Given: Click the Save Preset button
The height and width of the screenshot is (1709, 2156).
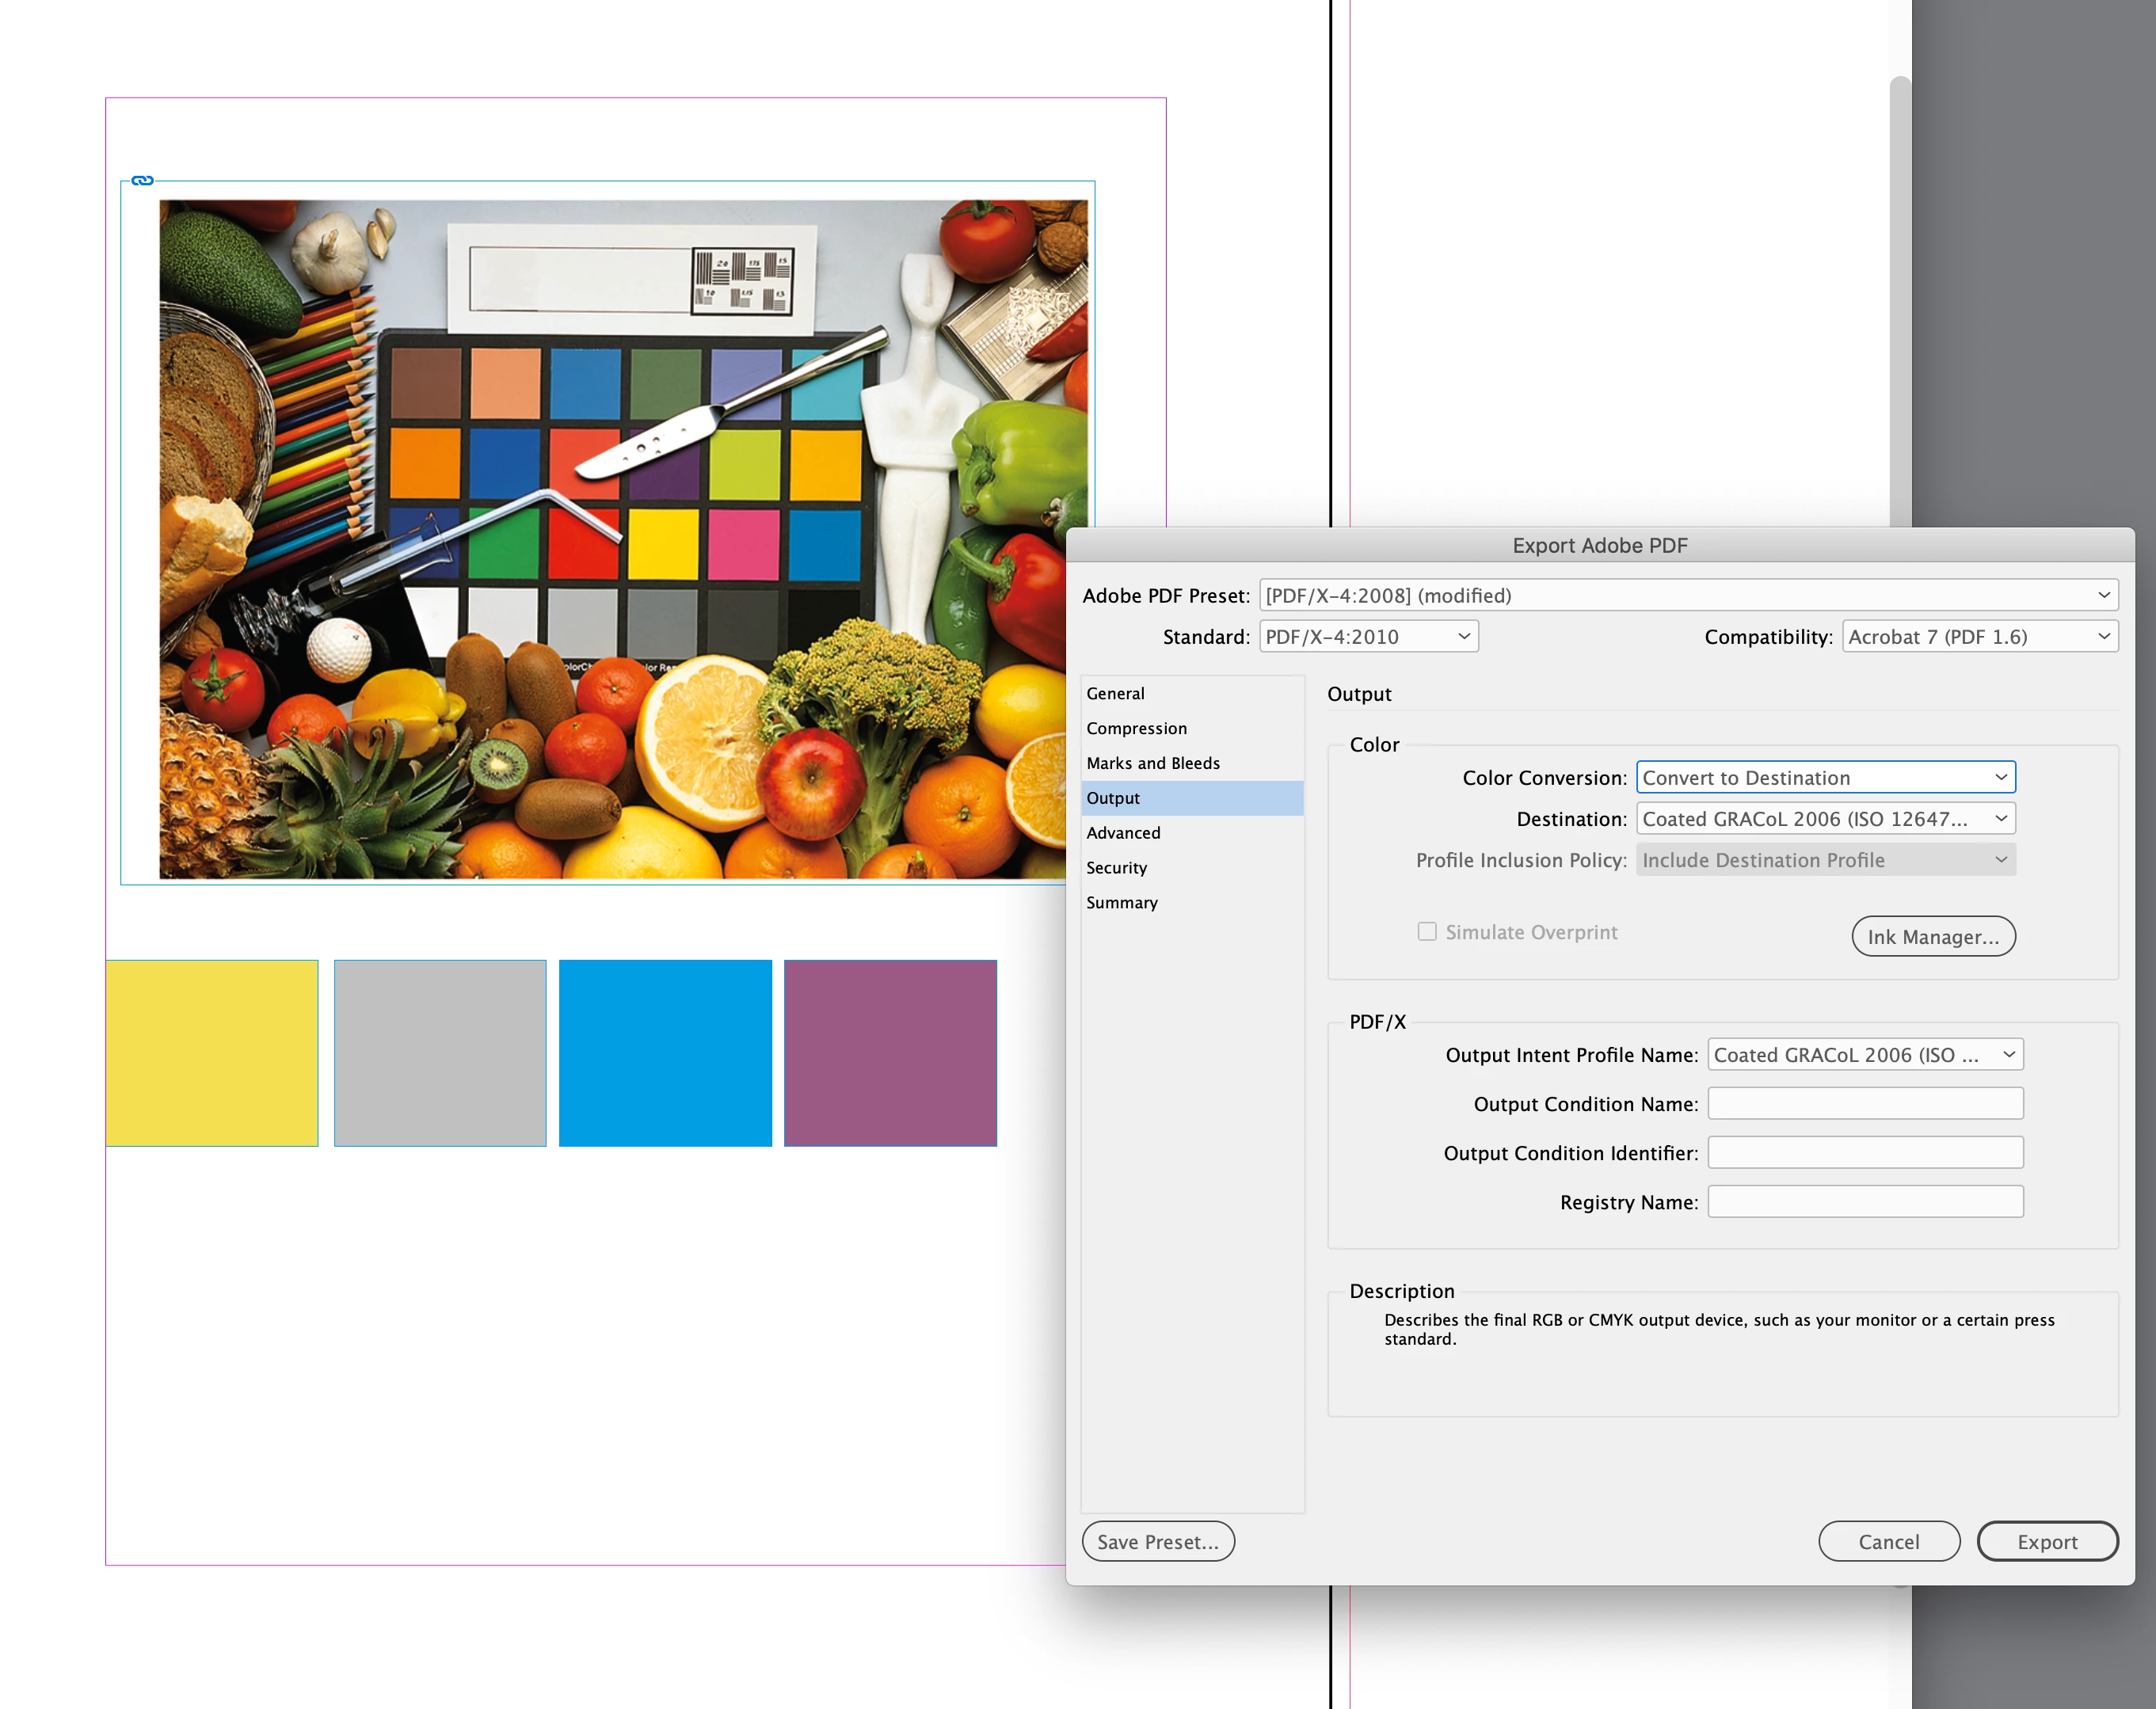Looking at the screenshot, I should [1157, 1542].
